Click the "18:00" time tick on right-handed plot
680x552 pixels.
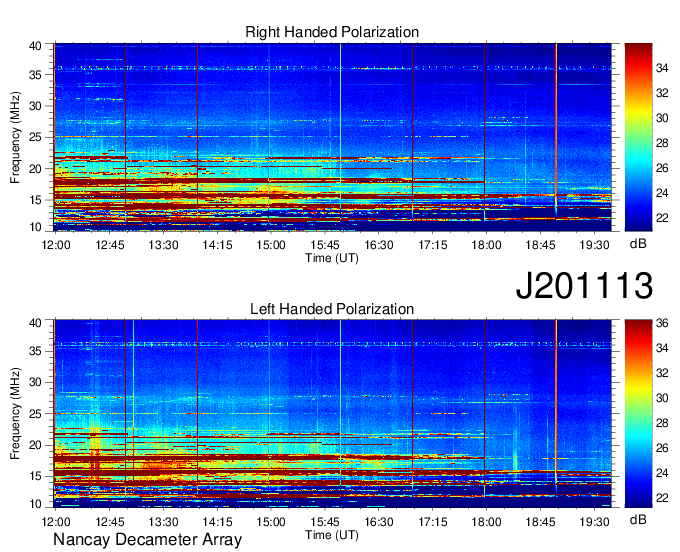(487, 245)
